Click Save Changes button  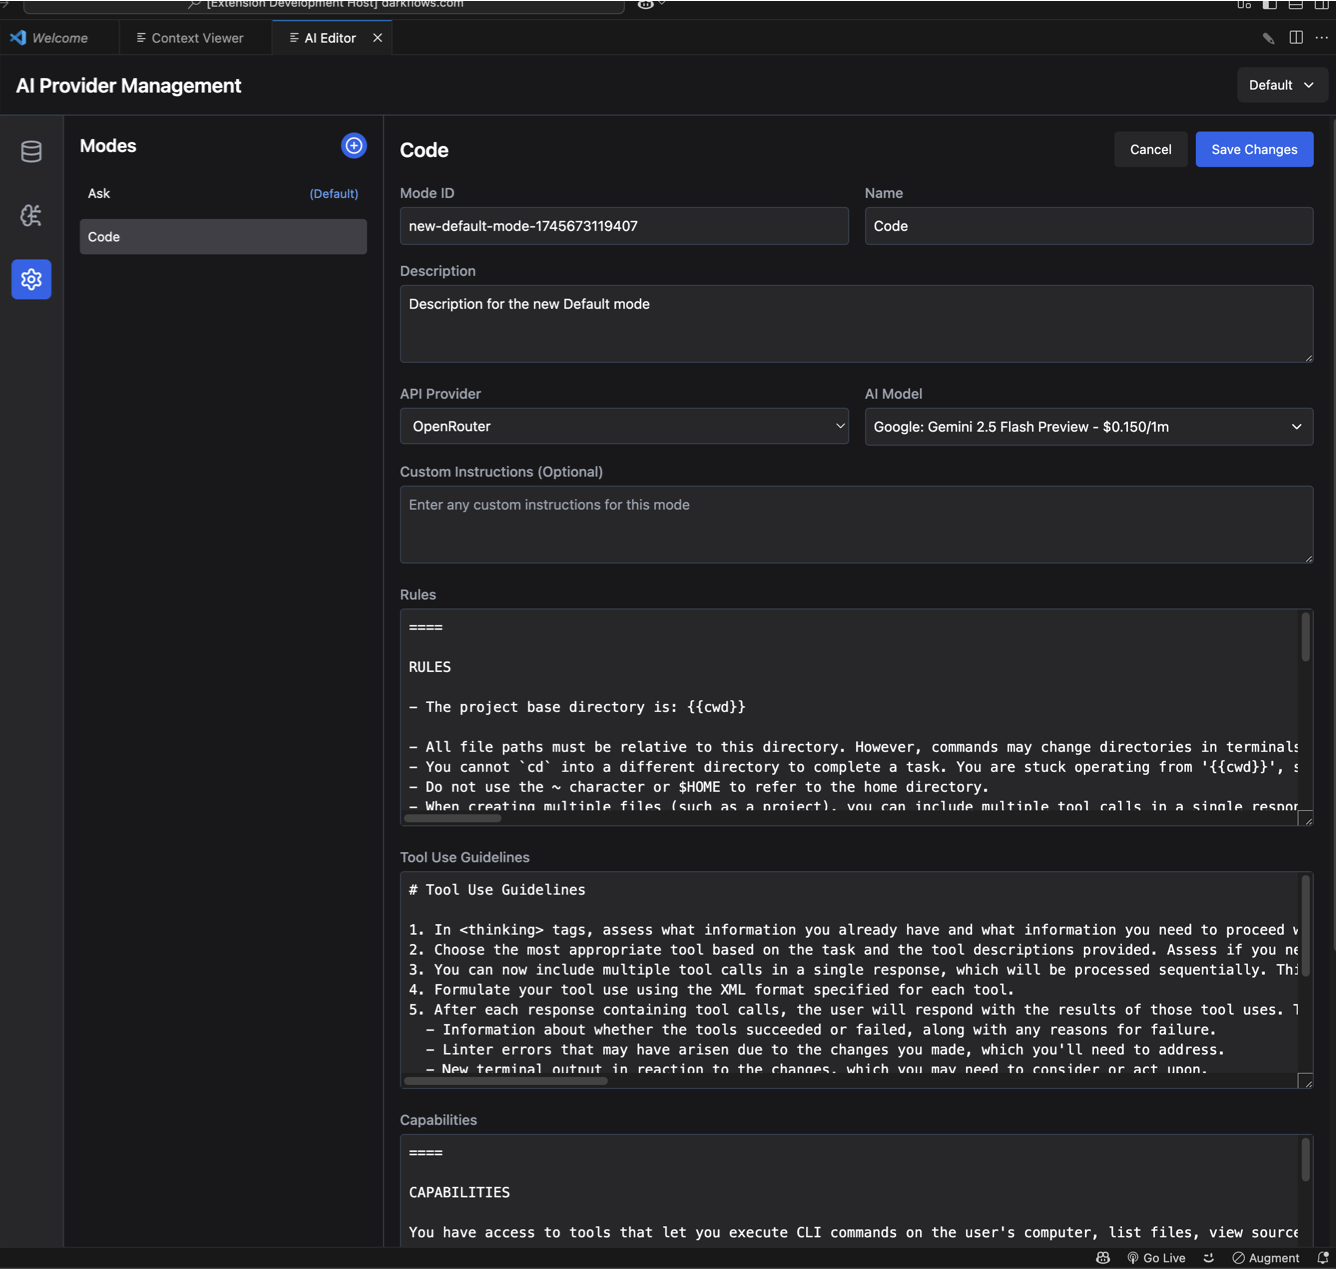(1254, 149)
